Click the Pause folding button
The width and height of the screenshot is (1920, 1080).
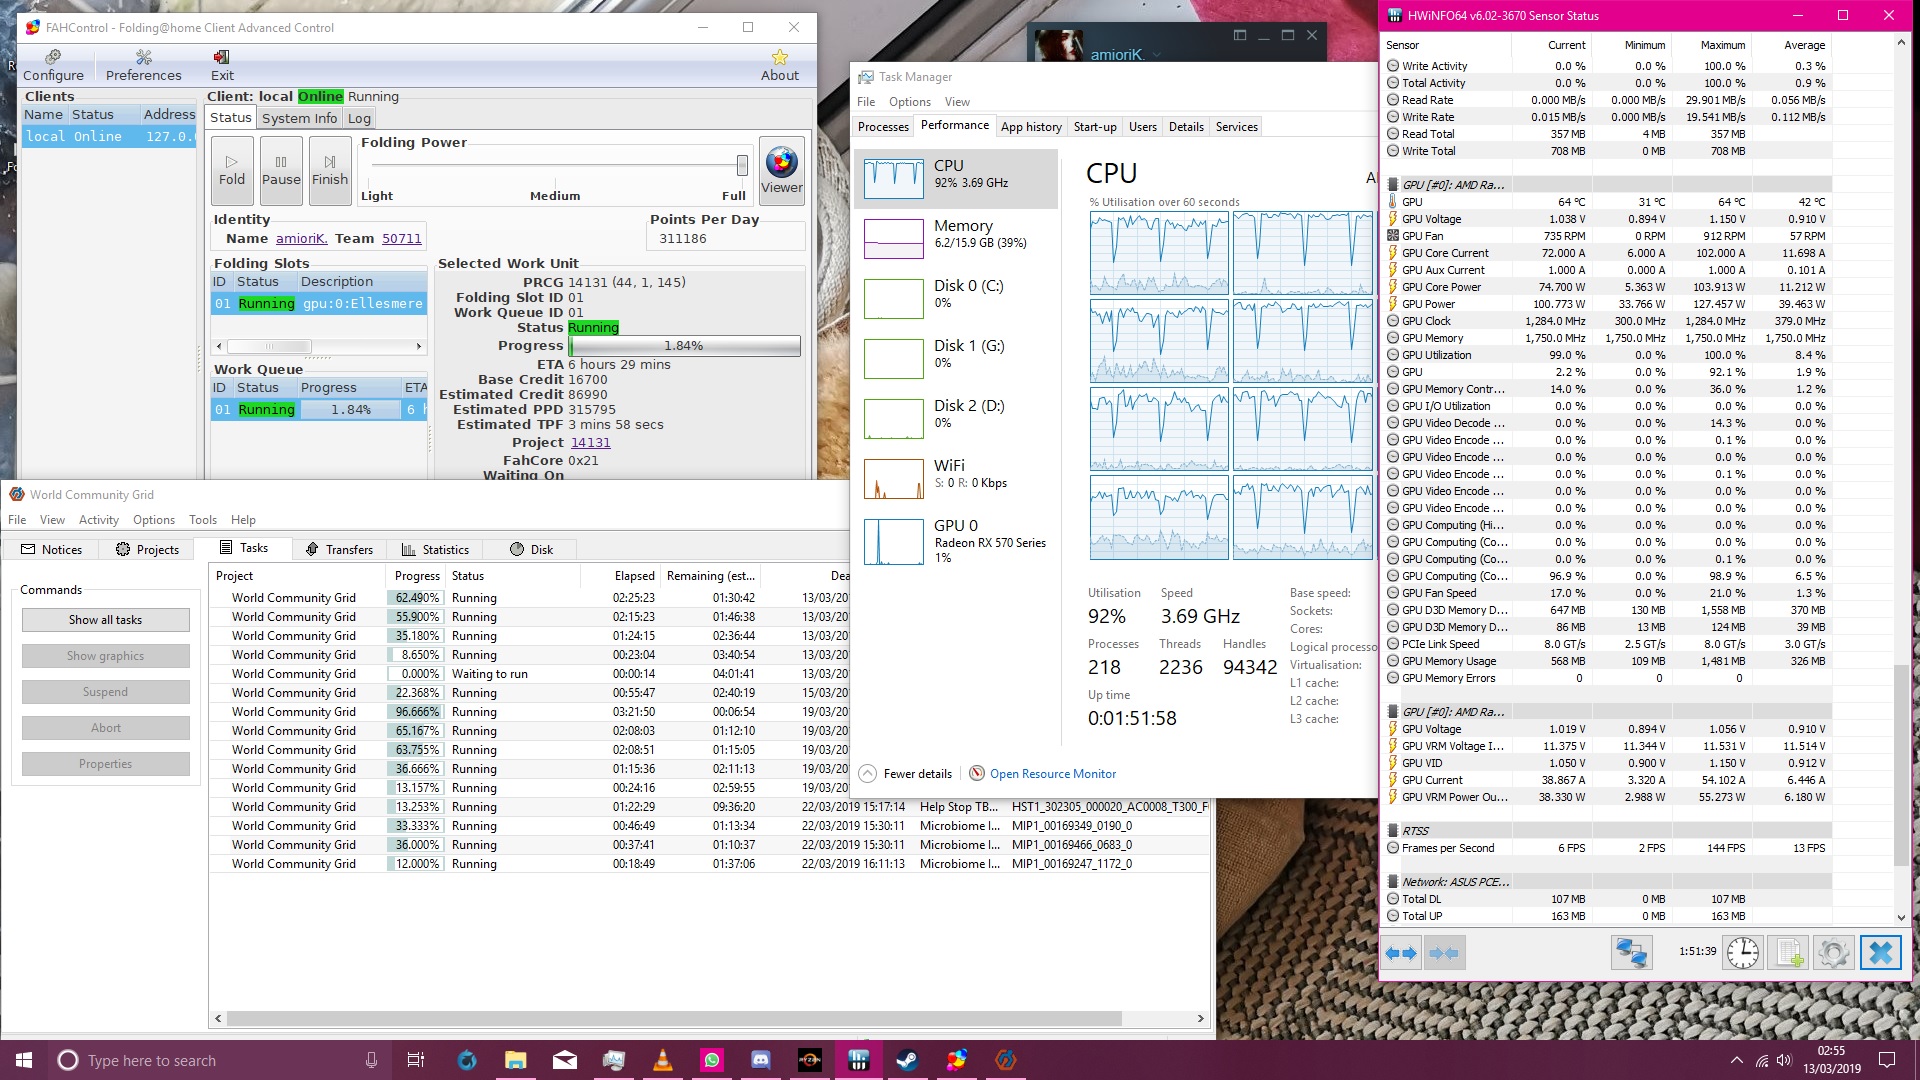[x=281, y=170]
